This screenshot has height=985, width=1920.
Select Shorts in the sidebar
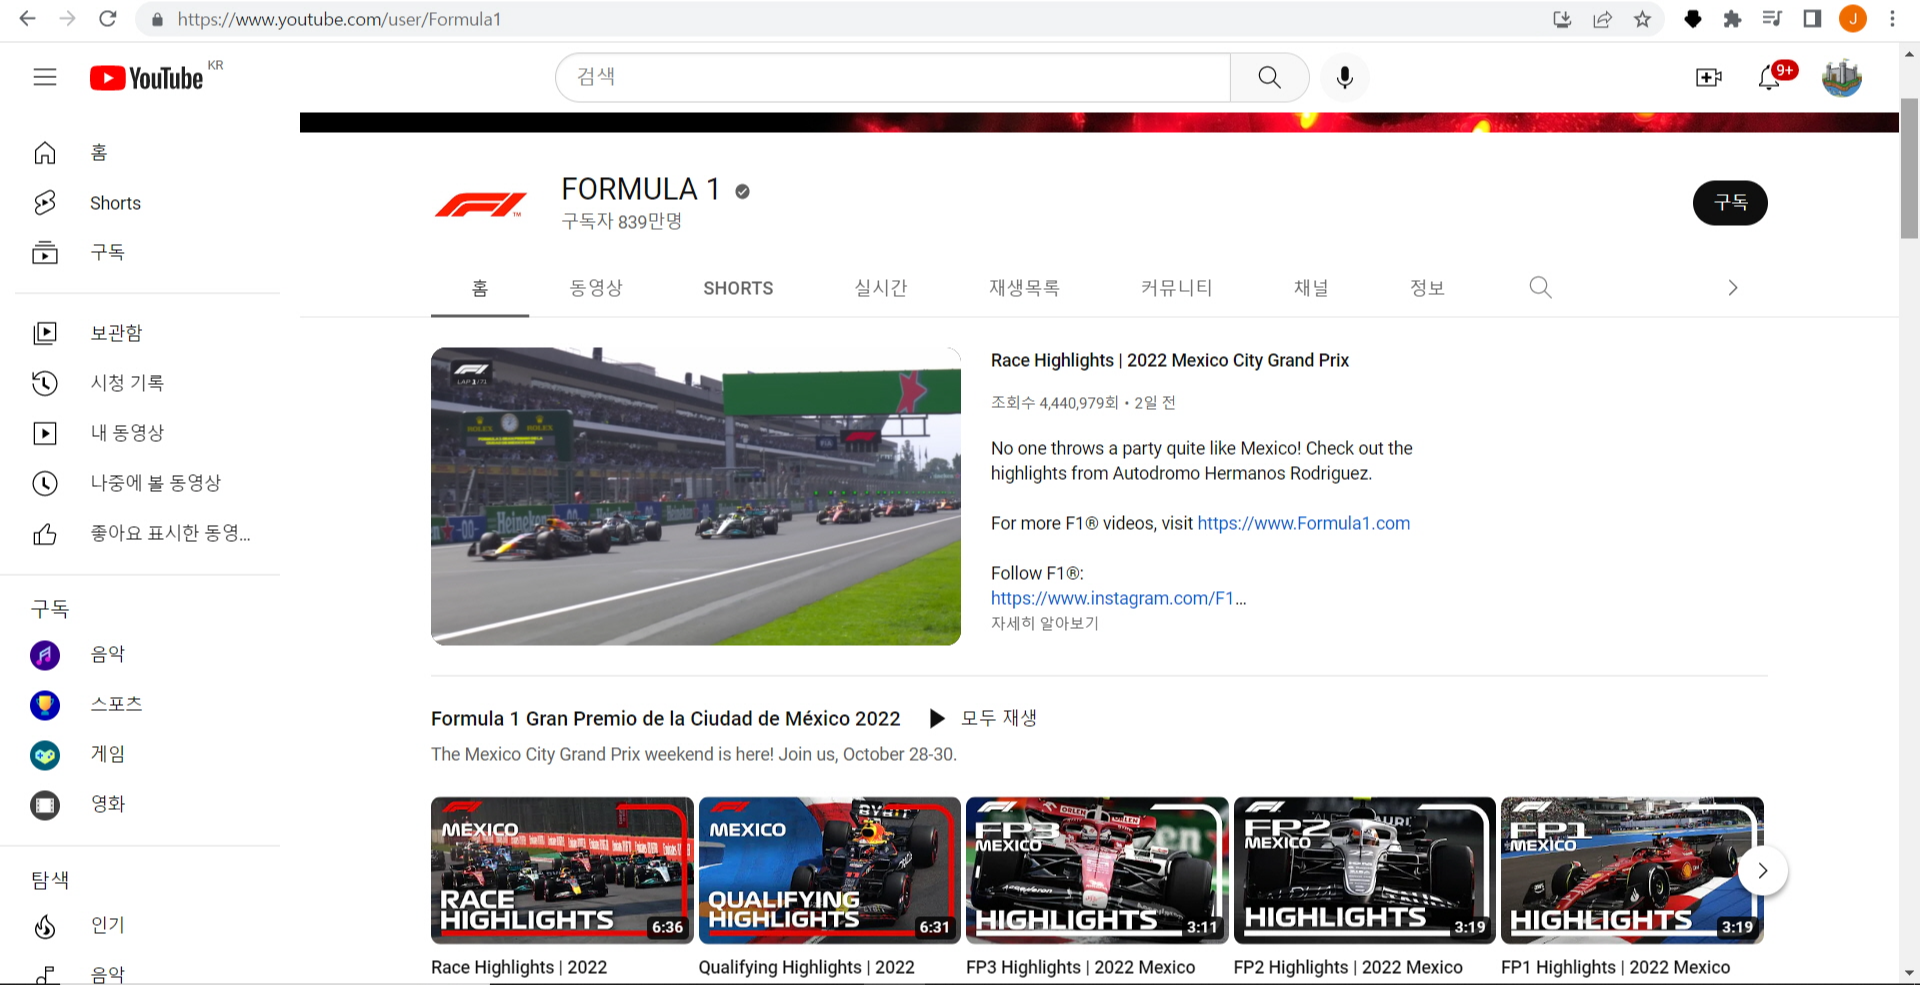pyautogui.click(x=114, y=203)
